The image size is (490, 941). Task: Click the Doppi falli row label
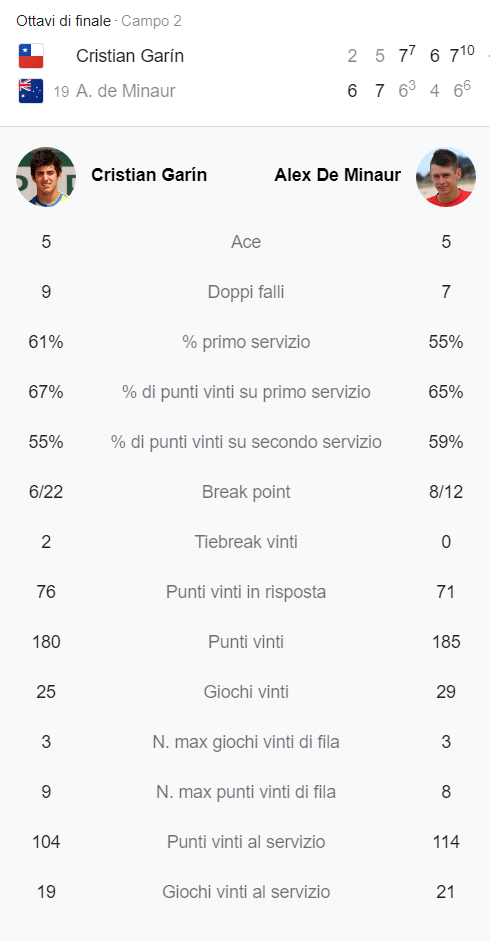[246, 292]
